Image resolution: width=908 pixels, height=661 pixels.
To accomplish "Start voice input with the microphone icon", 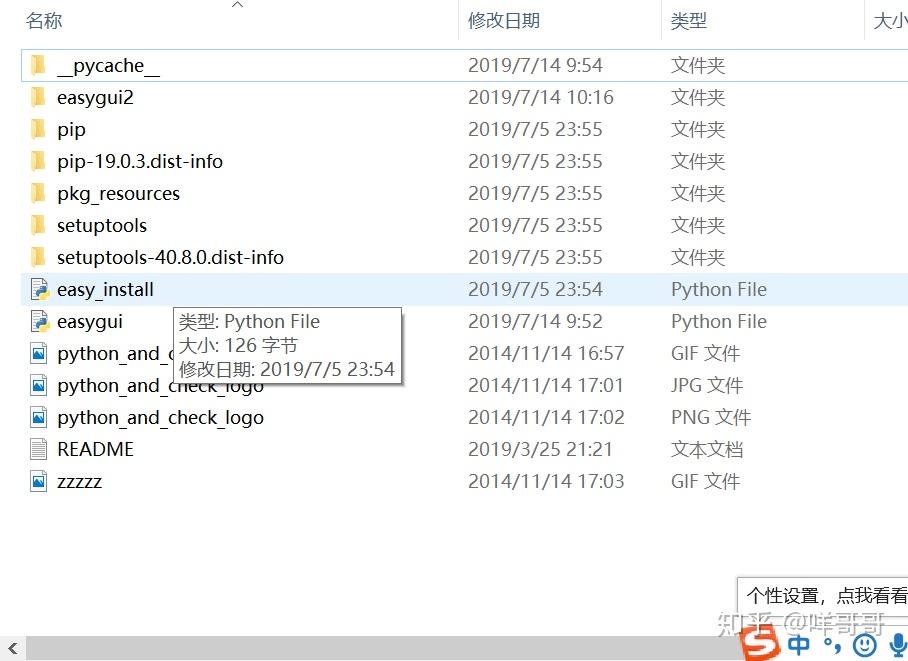I will coord(898,645).
